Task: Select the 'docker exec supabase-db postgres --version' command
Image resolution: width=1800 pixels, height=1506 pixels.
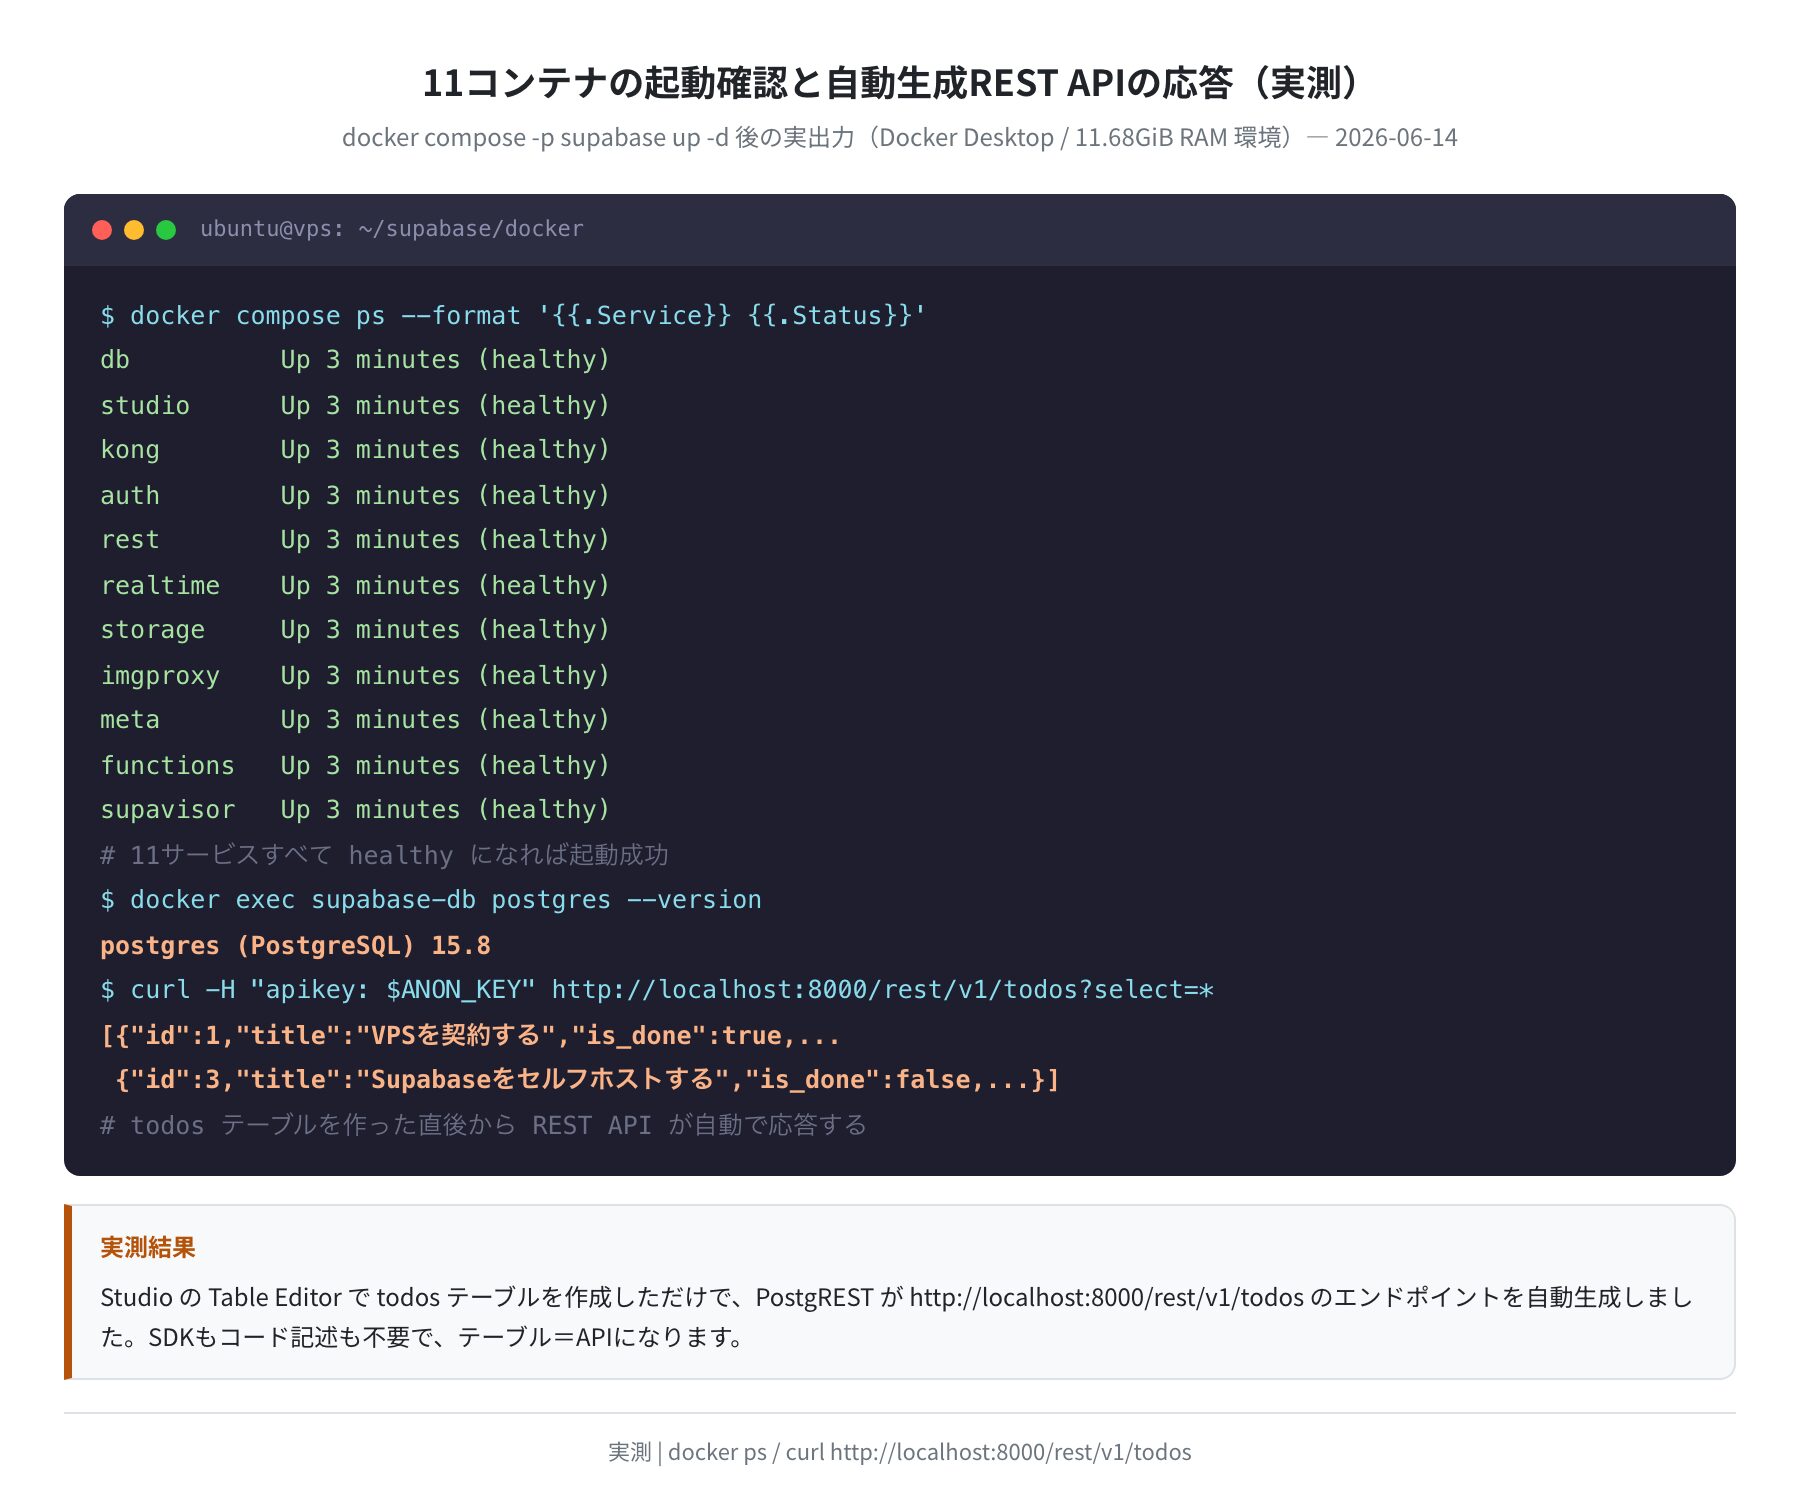Action: click(x=431, y=900)
